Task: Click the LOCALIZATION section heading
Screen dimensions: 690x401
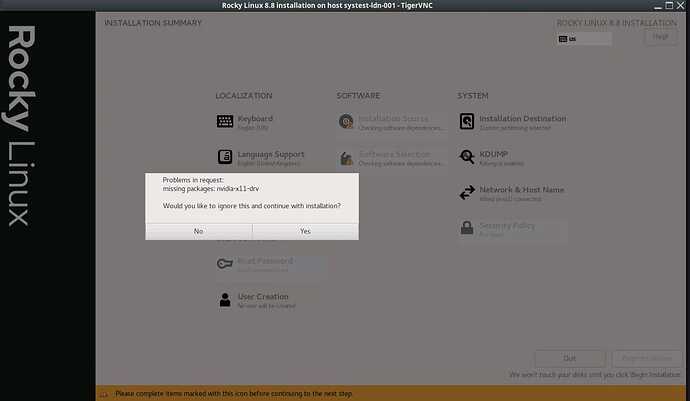Action: 244,96
